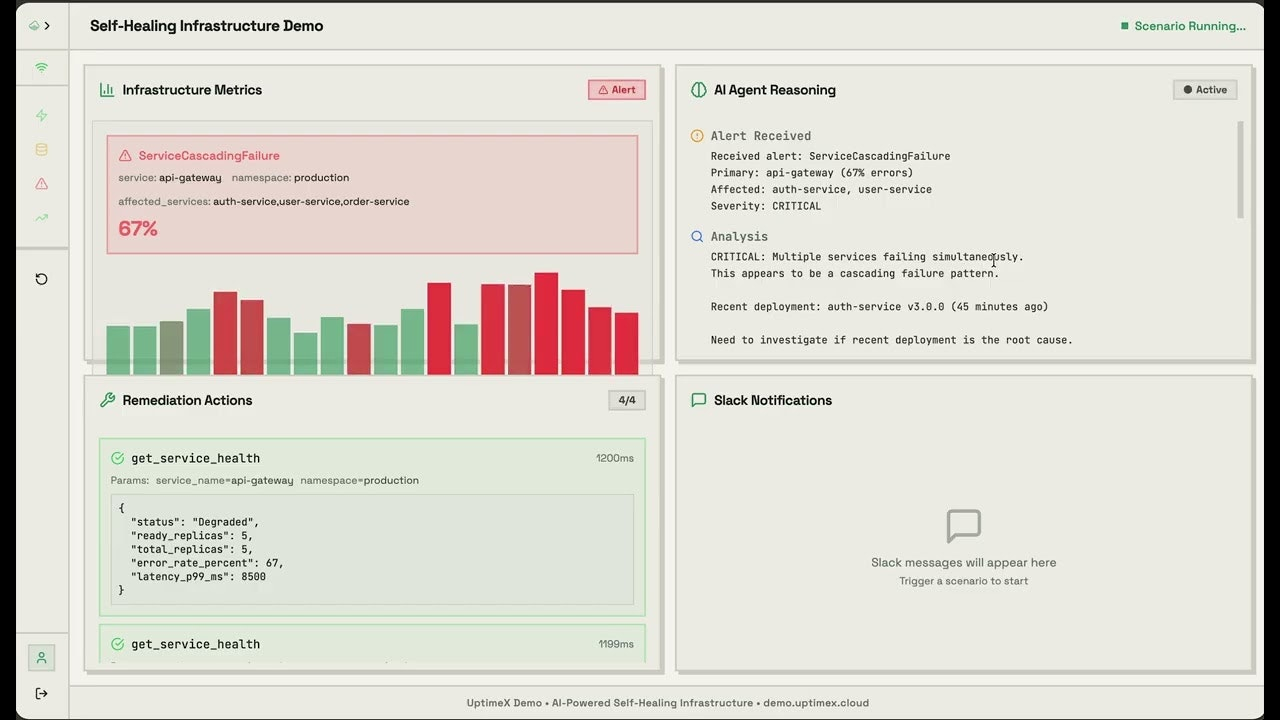Click the tallest red bar in chart
The width and height of the screenshot is (1280, 720).
pyautogui.click(x=546, y=323)
